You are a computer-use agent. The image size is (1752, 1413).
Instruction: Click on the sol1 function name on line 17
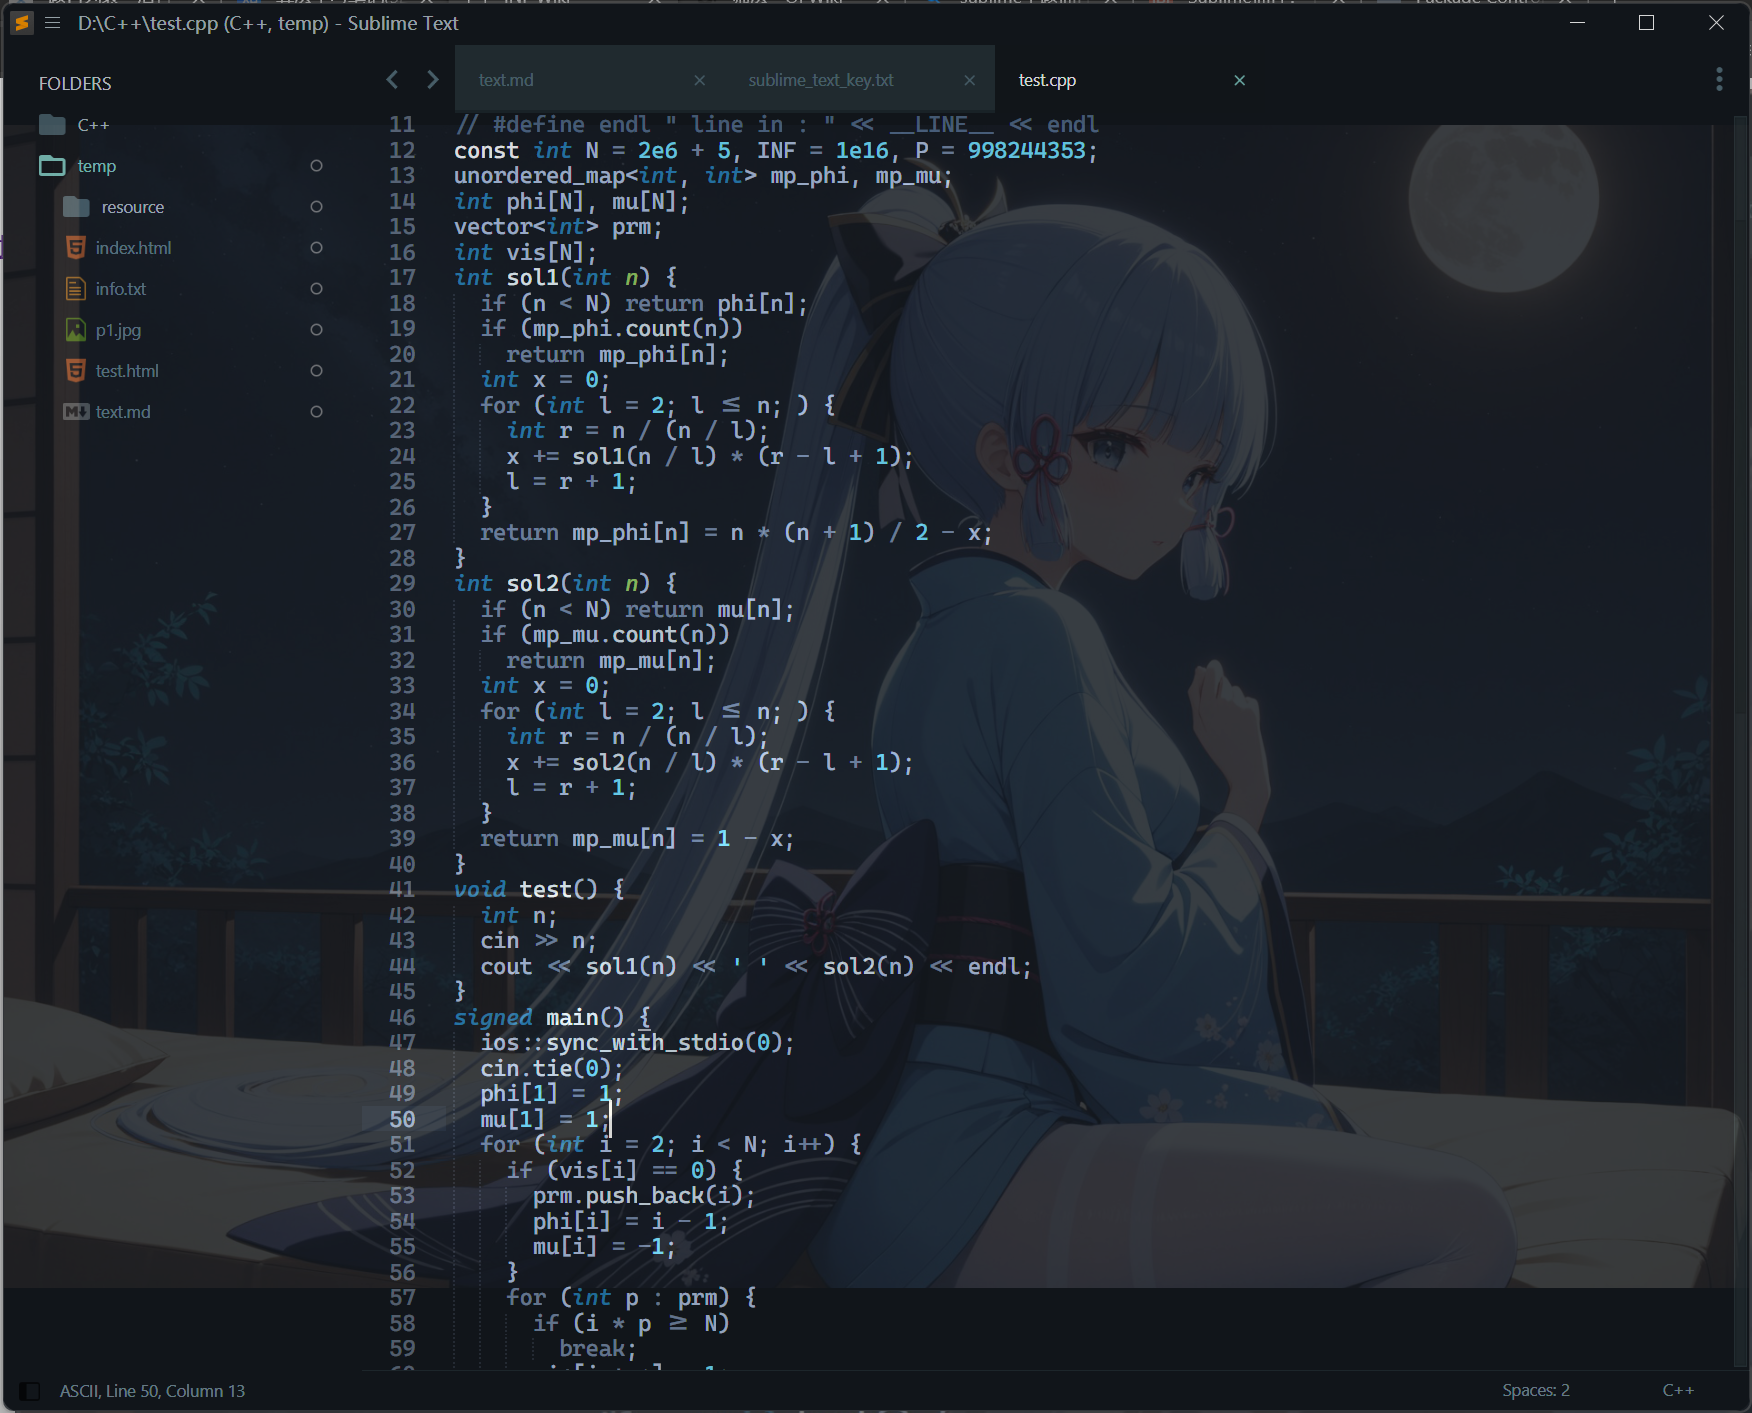point(532,277)
